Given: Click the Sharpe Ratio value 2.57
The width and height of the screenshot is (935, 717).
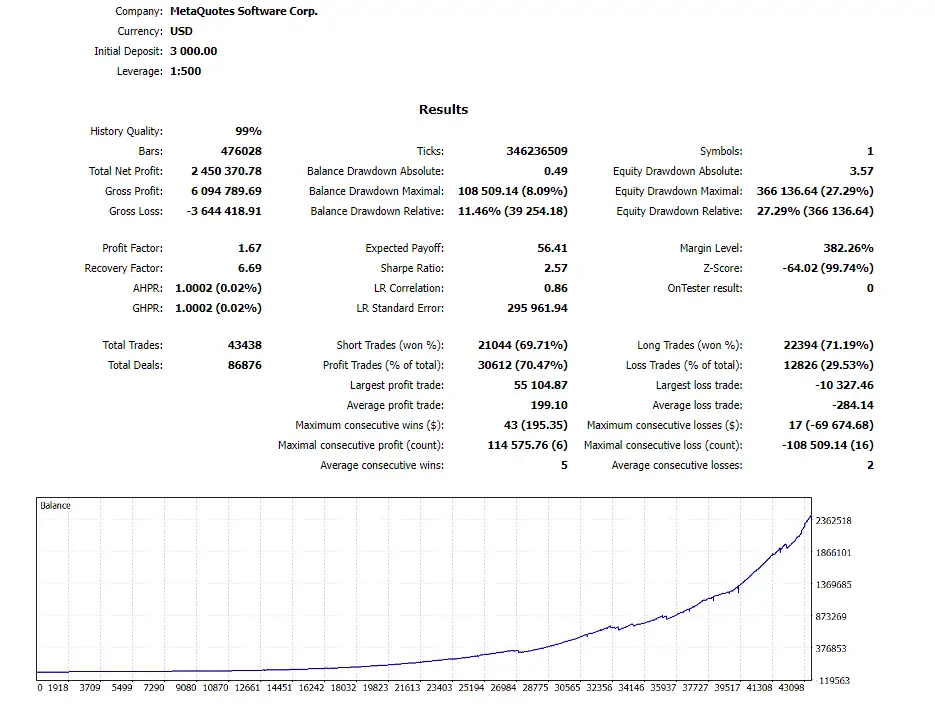Looking at the screenshot, I should pos(555,268).
